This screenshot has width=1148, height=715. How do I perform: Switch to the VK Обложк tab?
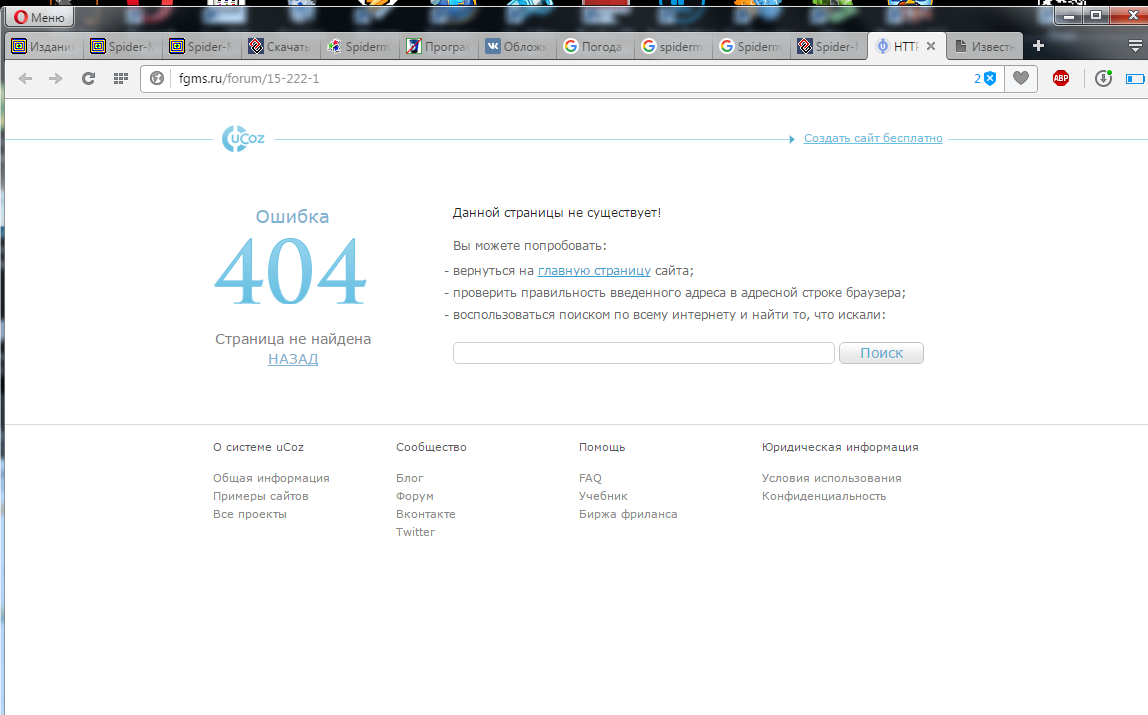[518, 46]
